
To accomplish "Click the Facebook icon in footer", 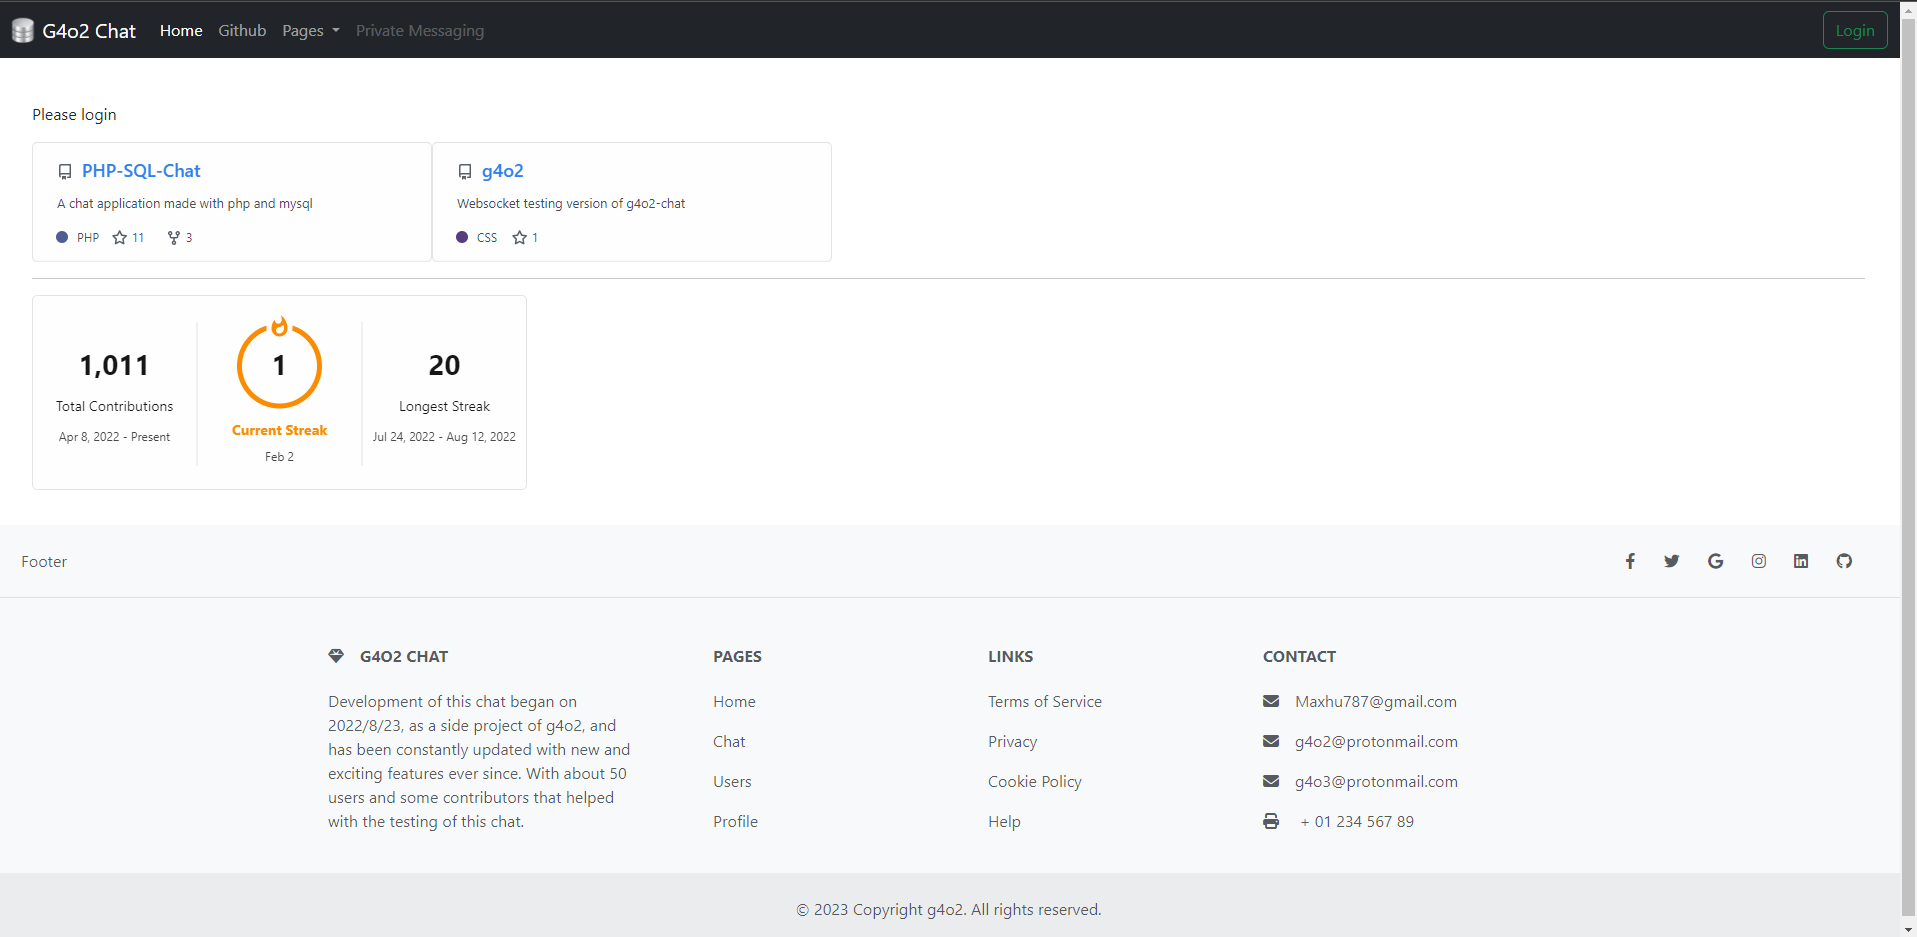I will 1630,561.
